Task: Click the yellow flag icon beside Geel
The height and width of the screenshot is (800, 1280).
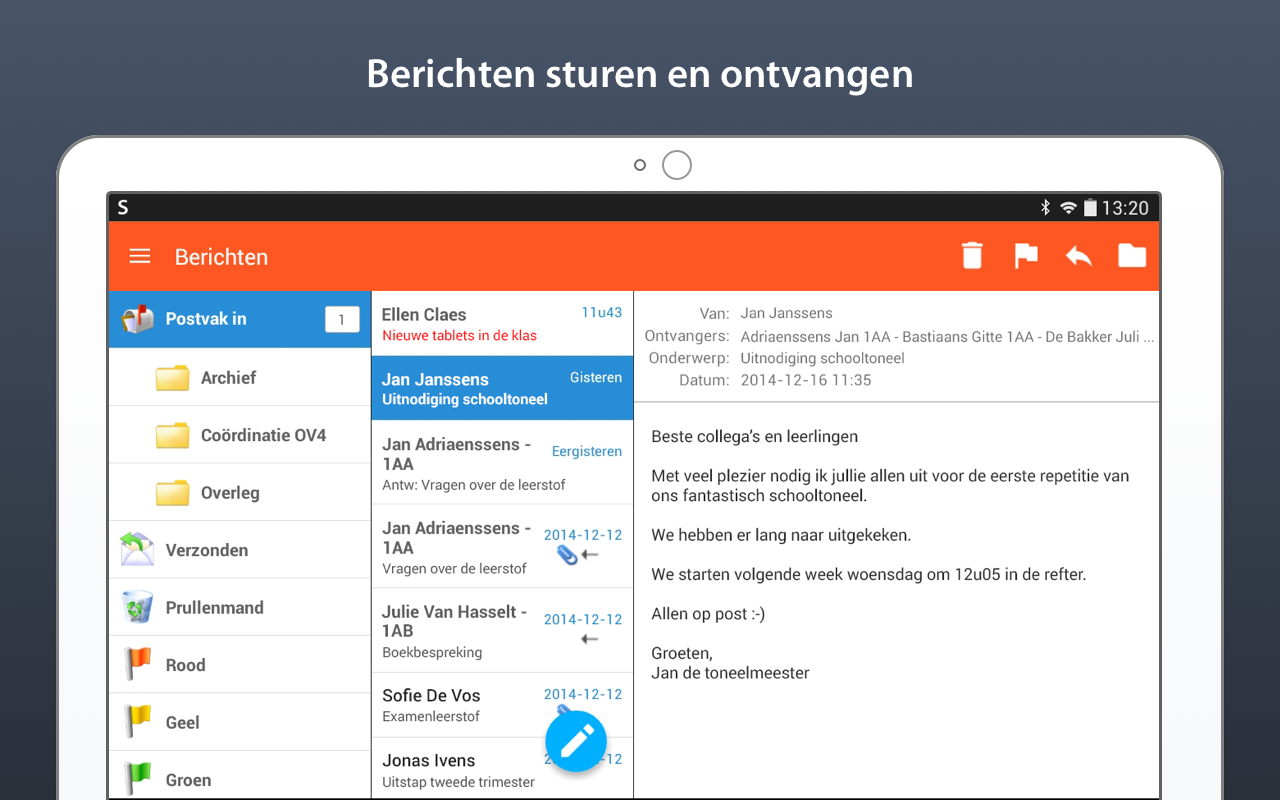Action: tap(137, 722)
